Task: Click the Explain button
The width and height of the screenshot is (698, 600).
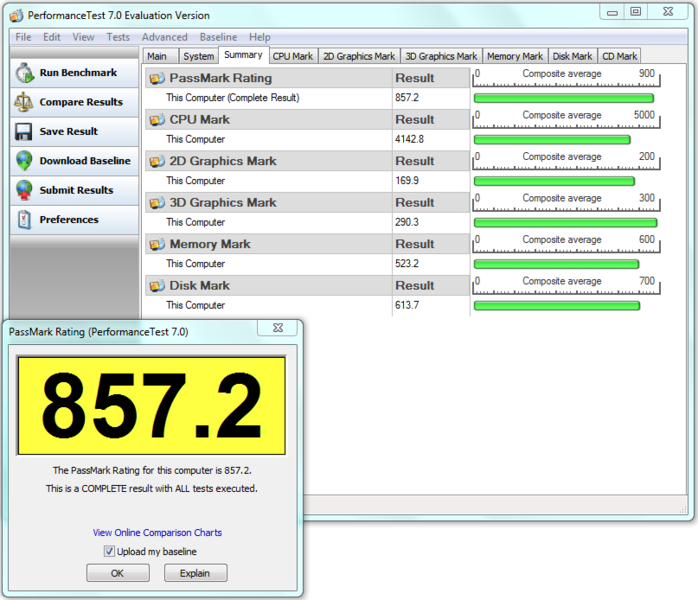Action: click(195, 573)
